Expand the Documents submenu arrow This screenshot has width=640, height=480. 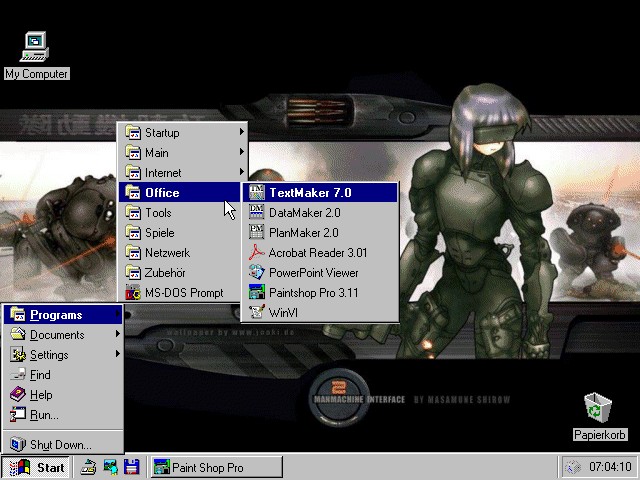point(118,334)
